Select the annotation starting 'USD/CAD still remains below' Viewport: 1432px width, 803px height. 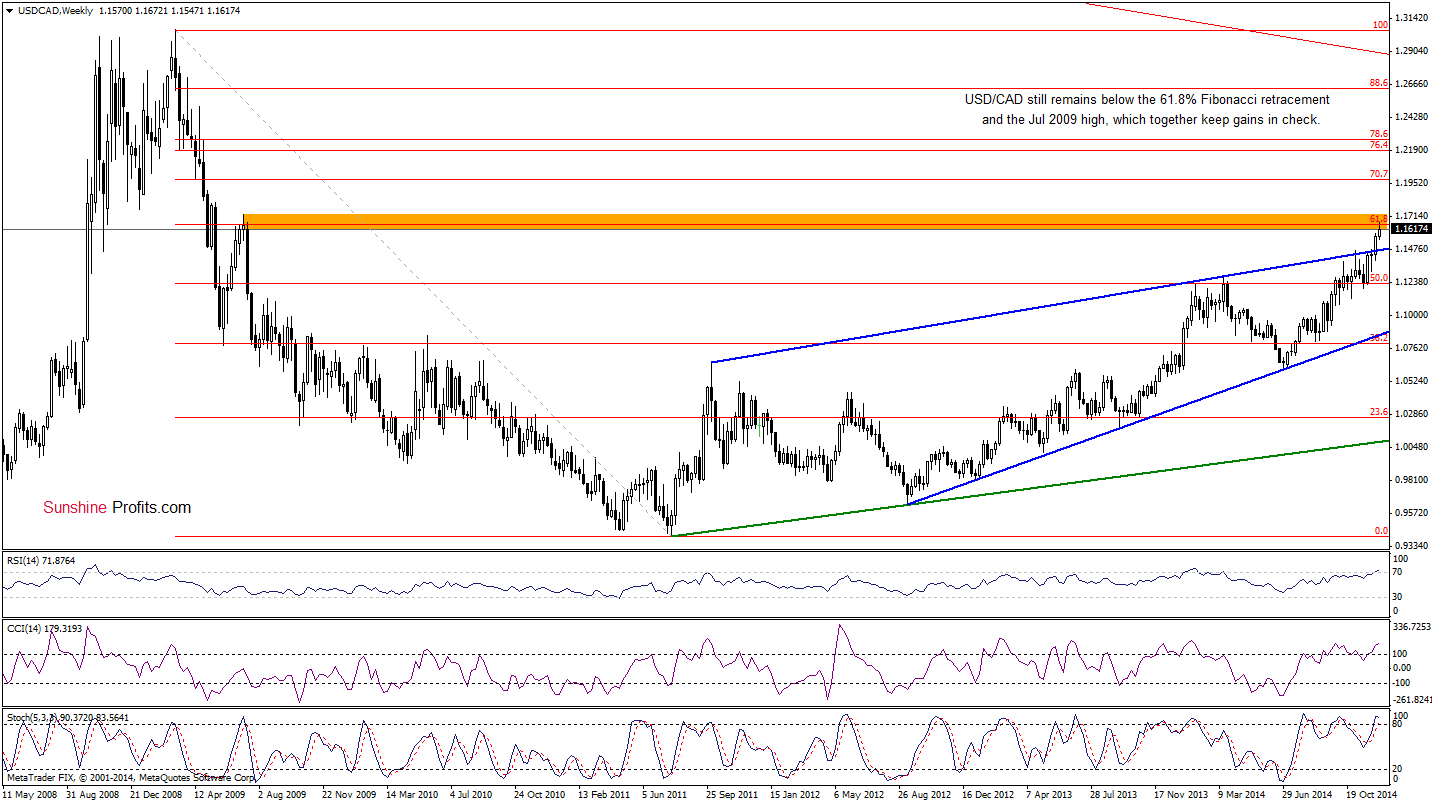click(x=1147, y=100)
